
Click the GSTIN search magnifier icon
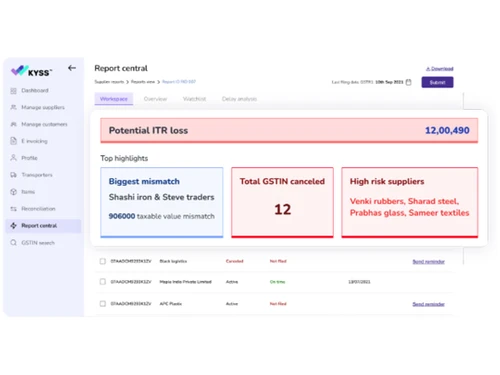(x=13, y=243)
